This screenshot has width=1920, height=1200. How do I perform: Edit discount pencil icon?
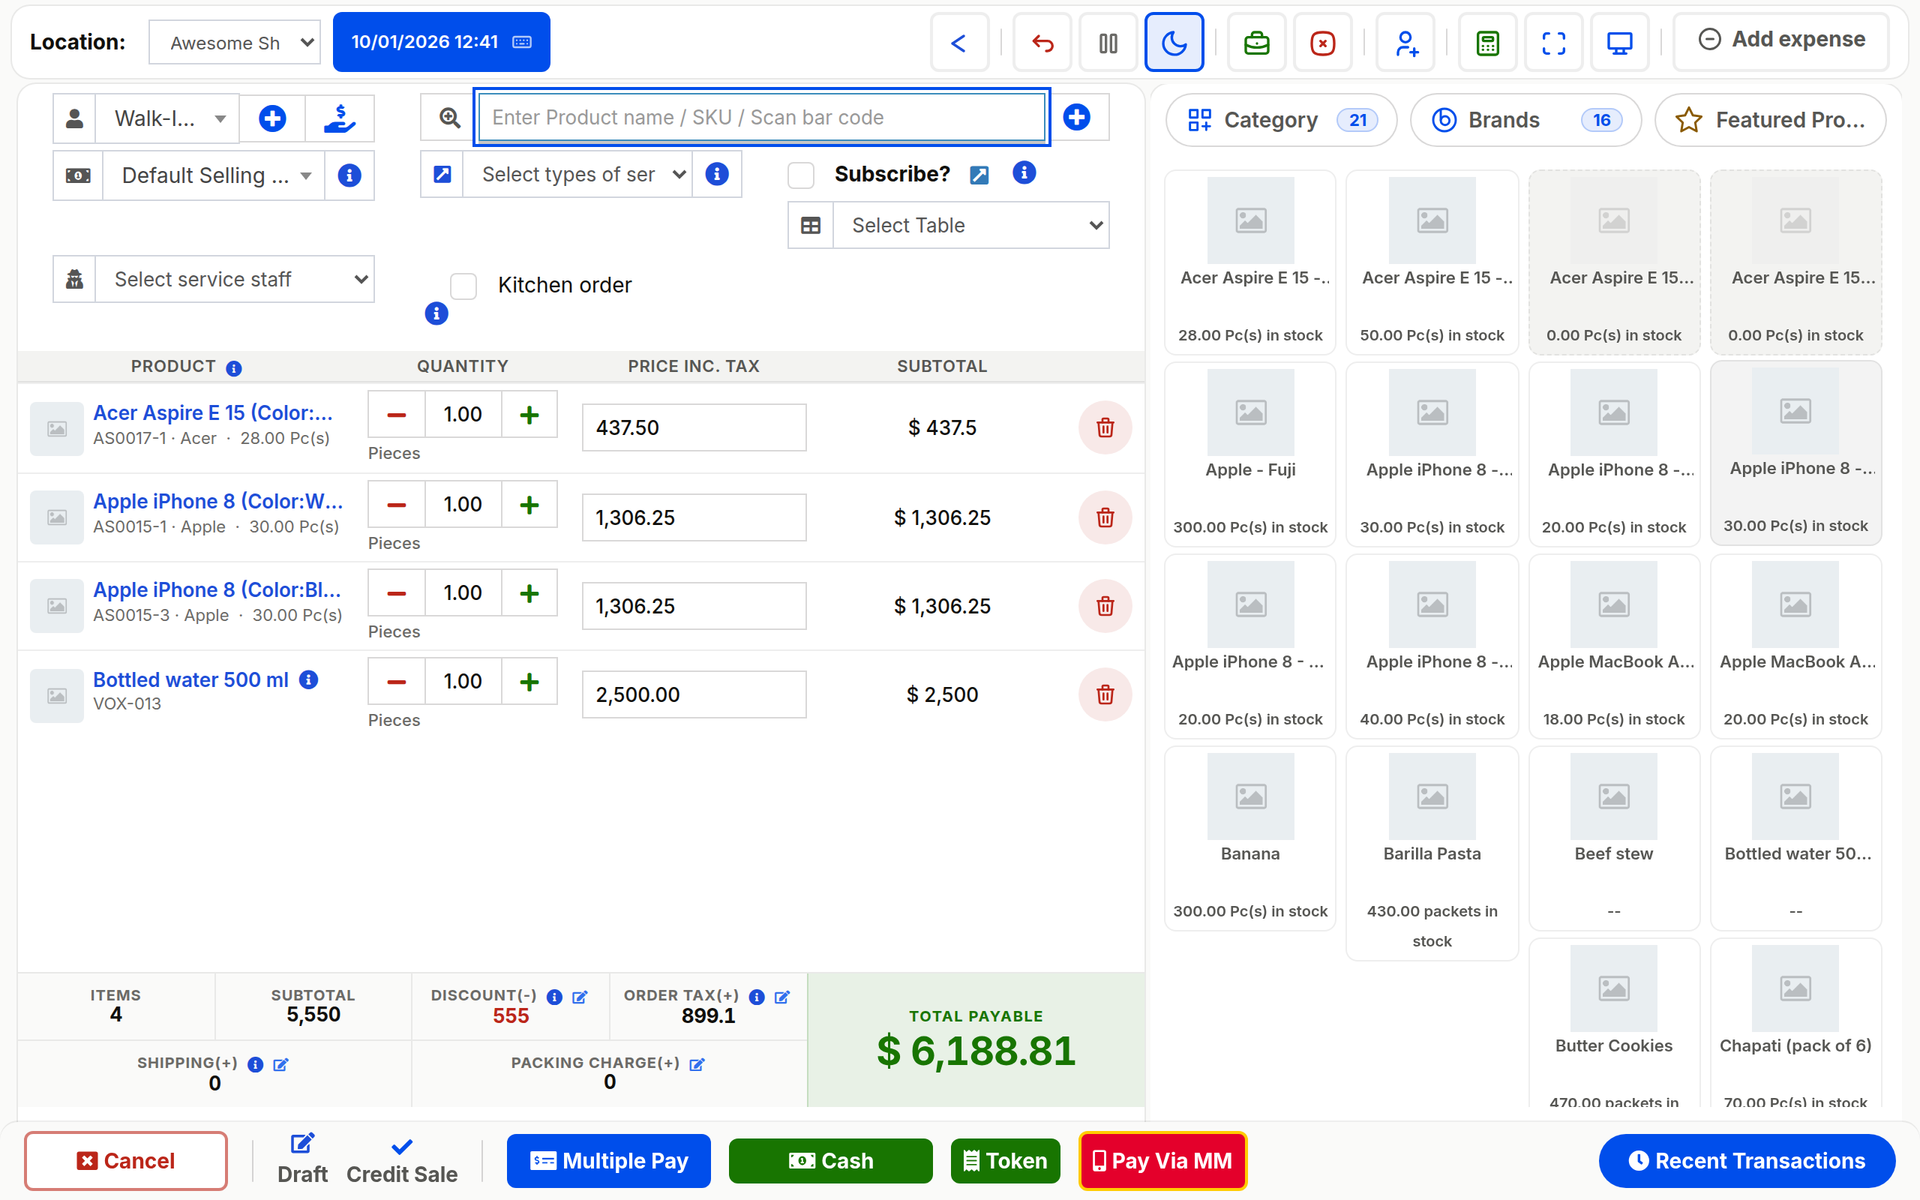[580, 997]
